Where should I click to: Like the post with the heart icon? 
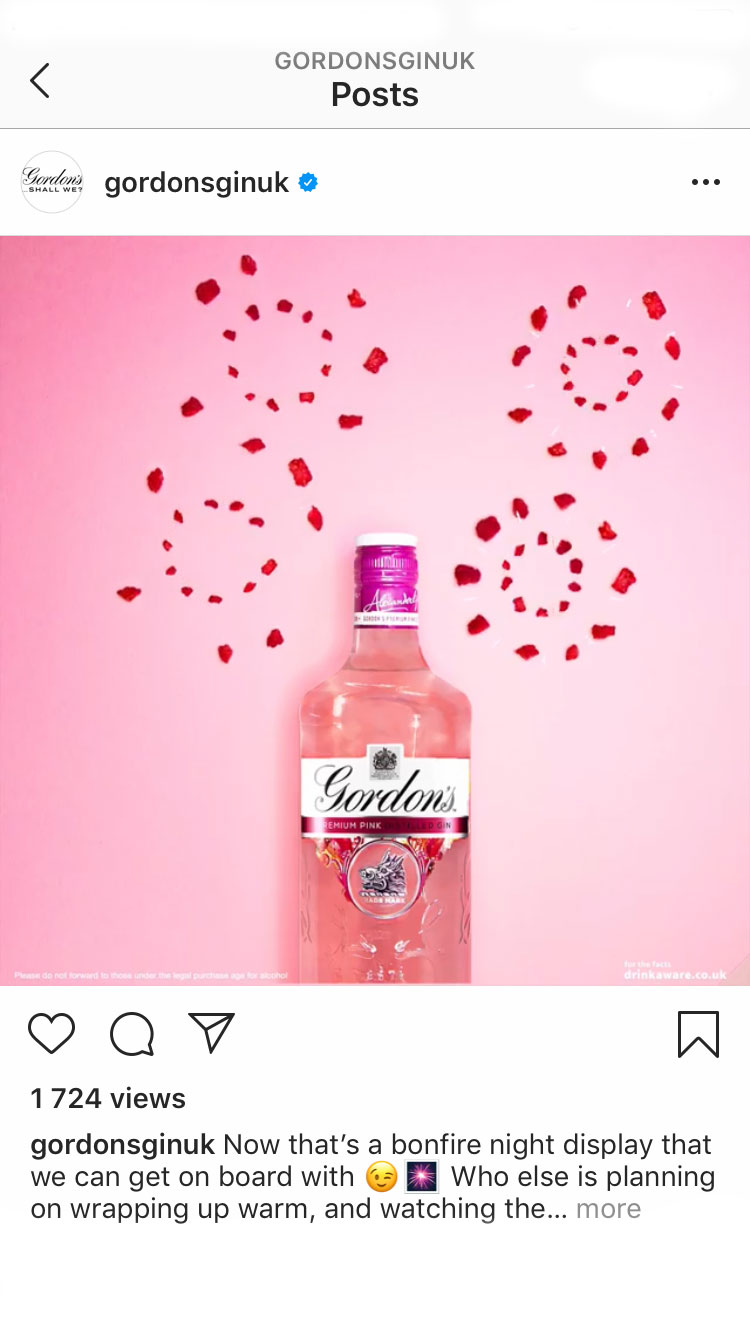[51, 1034]
